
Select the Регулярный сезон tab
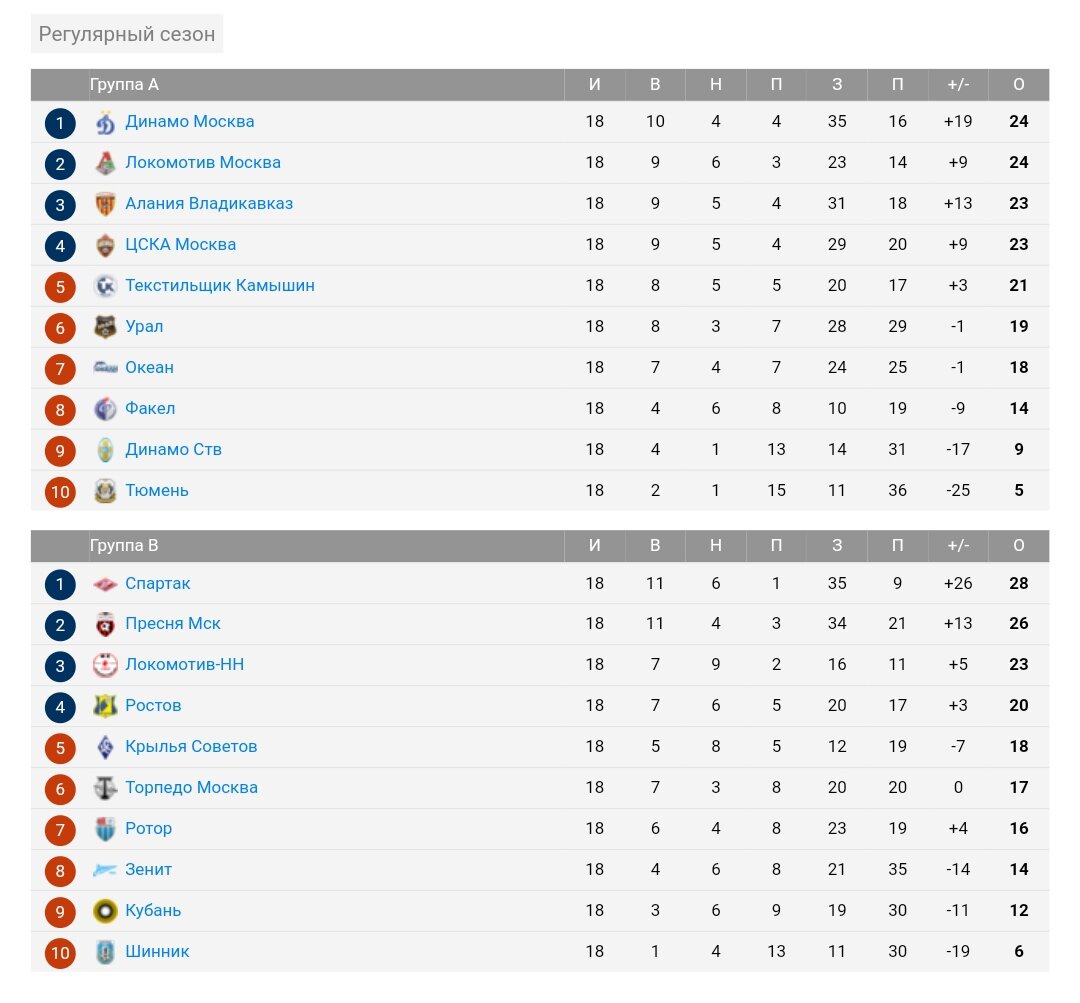coord(127,34)
